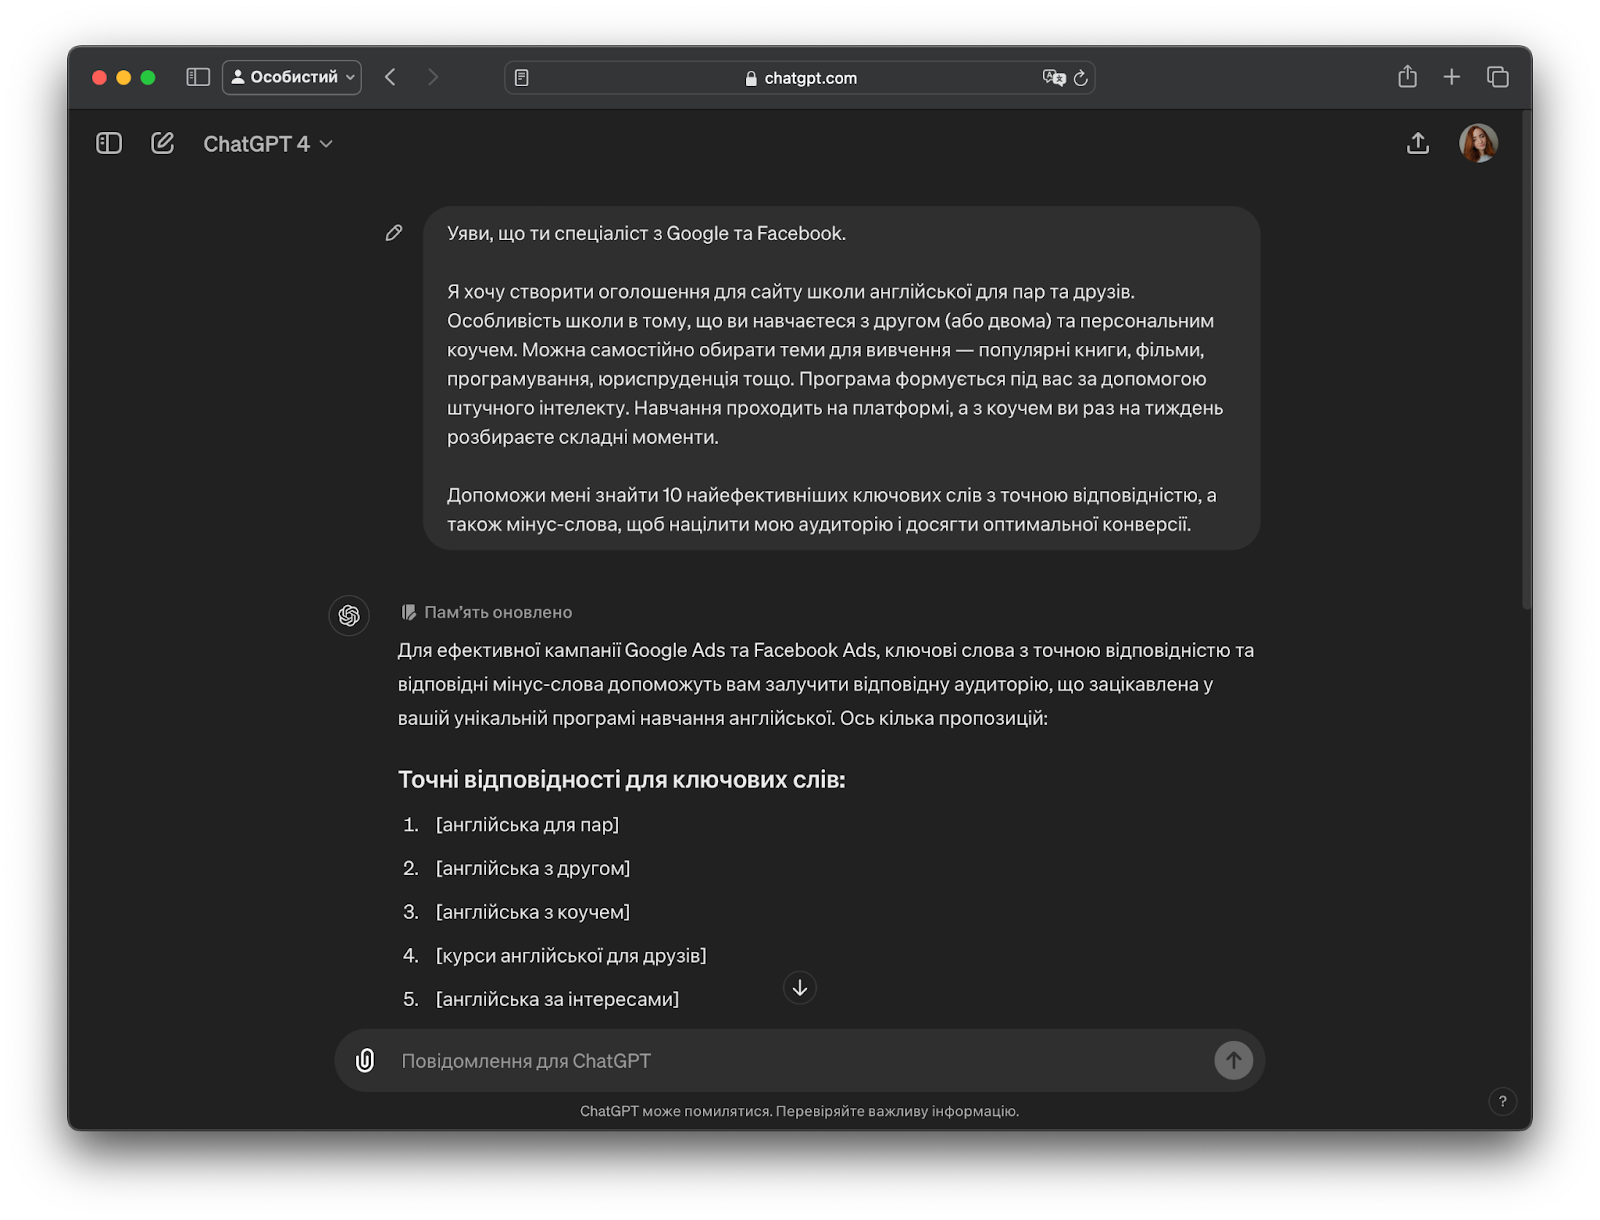Toggle the Safari sidebar panel

198,77
